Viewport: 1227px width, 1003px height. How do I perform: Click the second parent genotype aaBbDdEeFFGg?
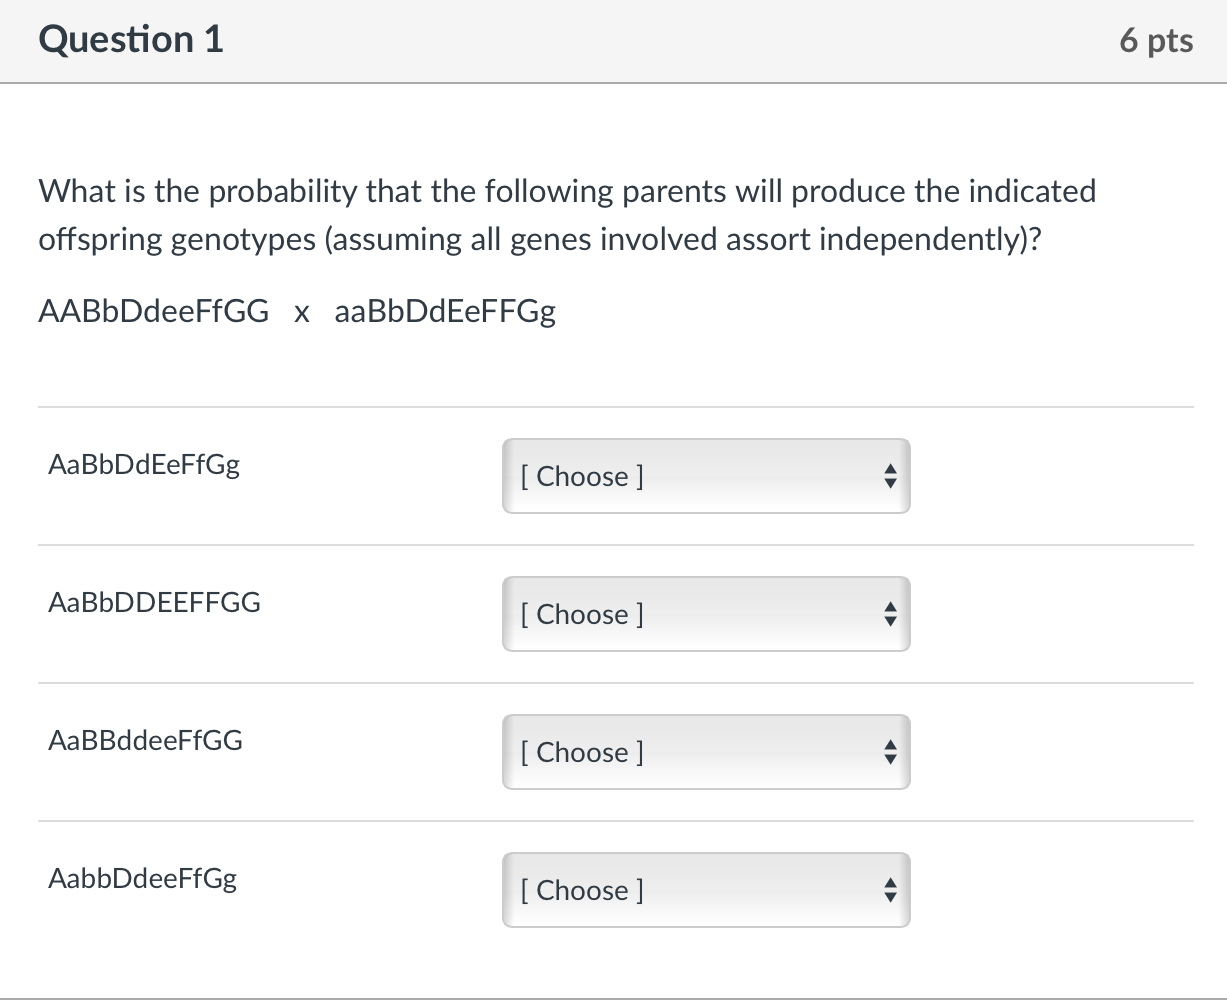[x=445, y=312]
